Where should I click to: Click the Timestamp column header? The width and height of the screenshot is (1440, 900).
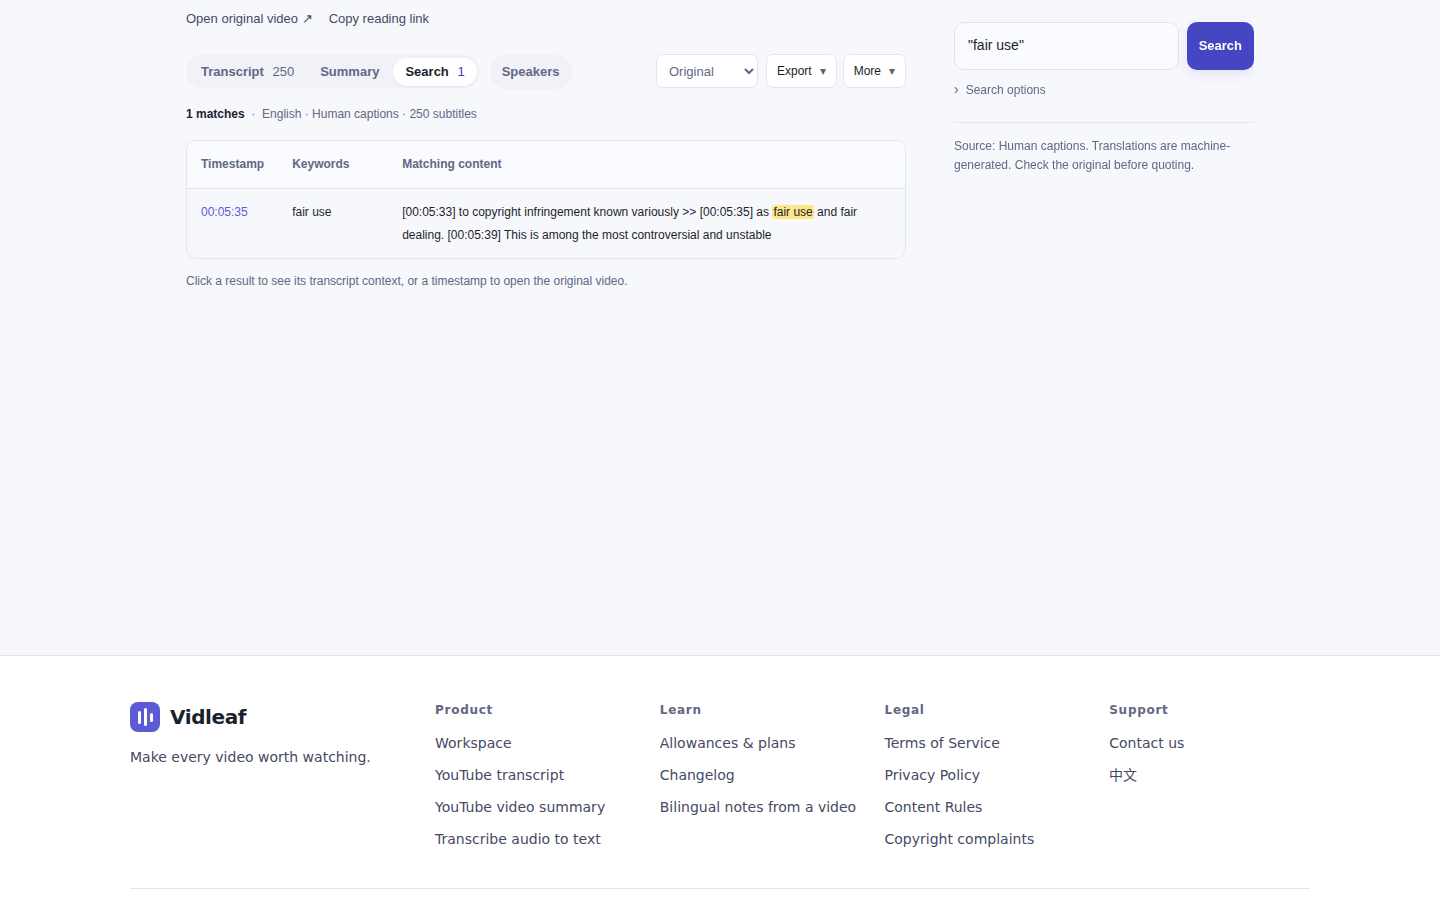tap(232, 164)
